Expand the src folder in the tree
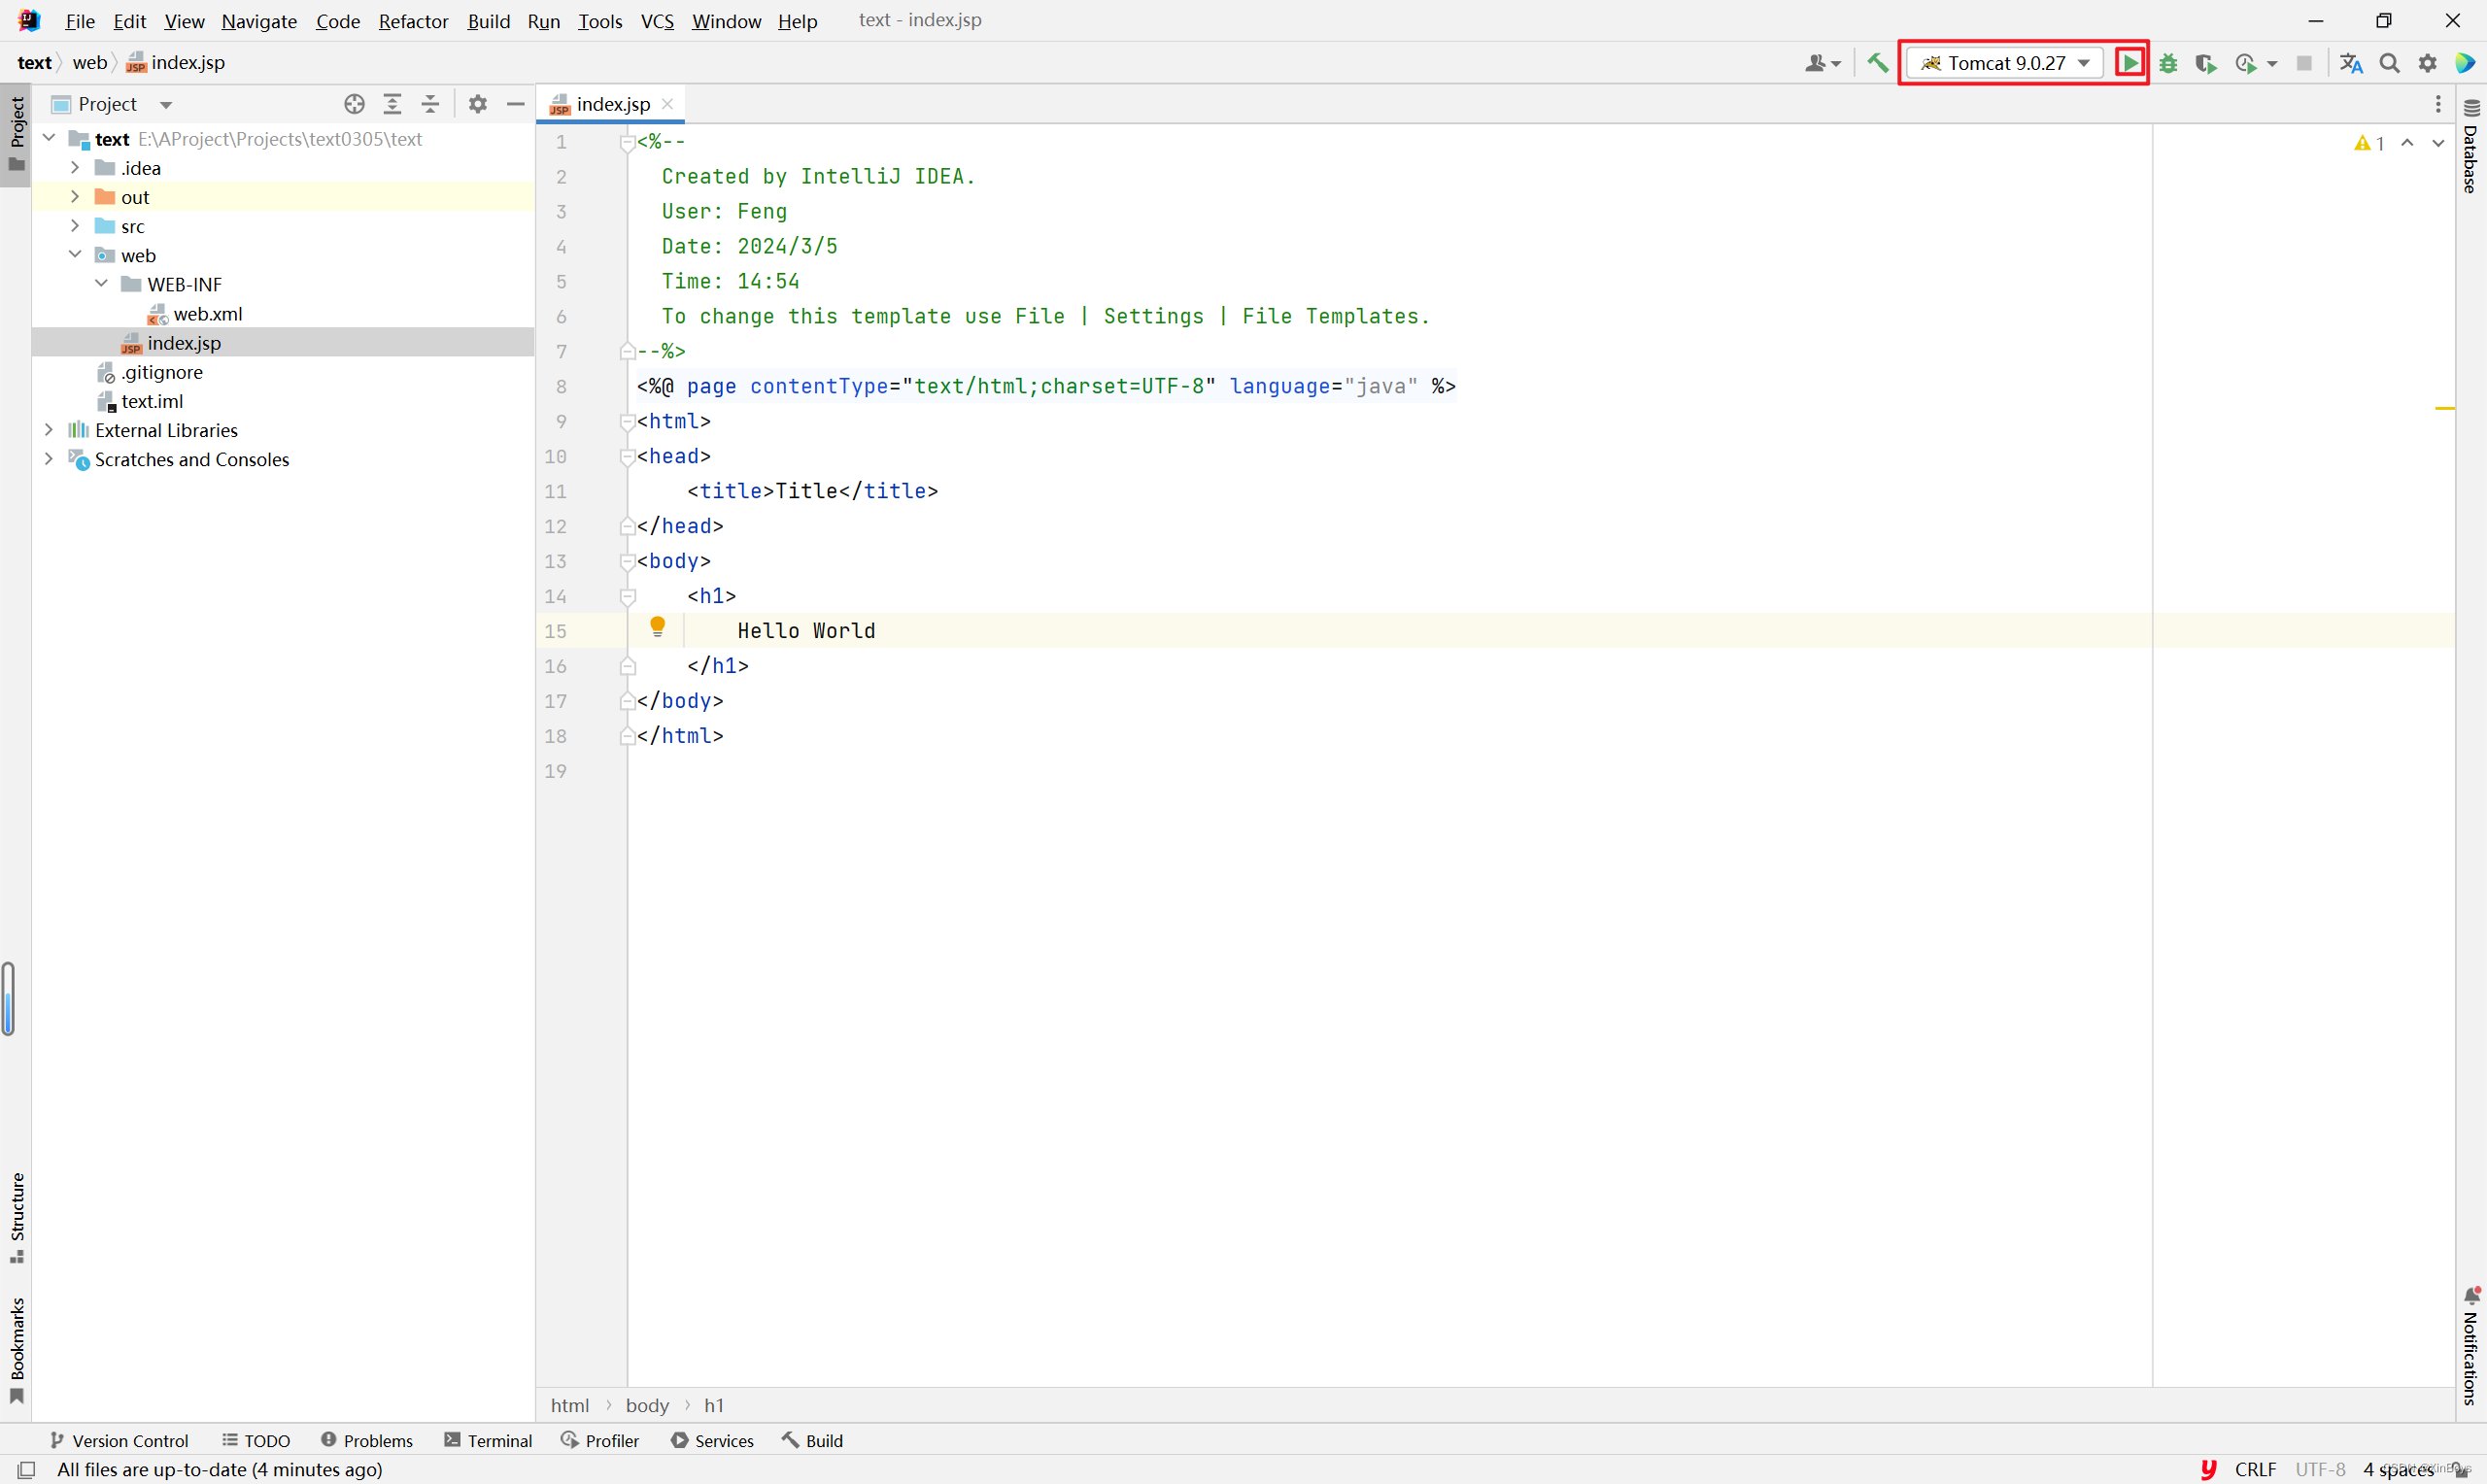2487x1484 pixels. [75, 226]
